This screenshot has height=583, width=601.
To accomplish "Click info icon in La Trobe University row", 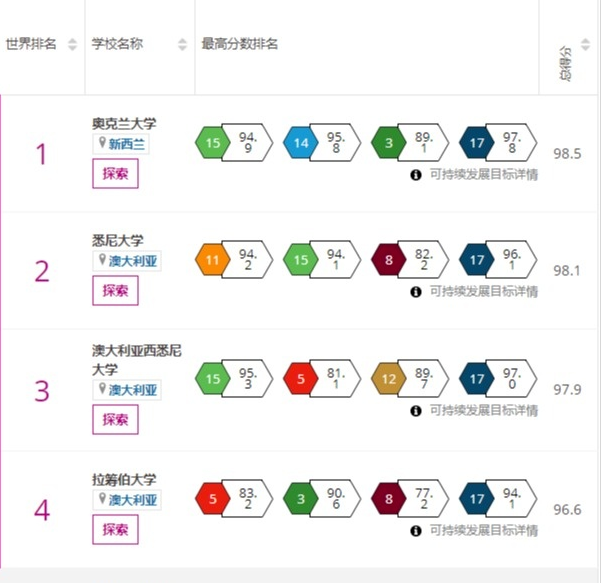I will pyautogui.click(x=416, y=531).
